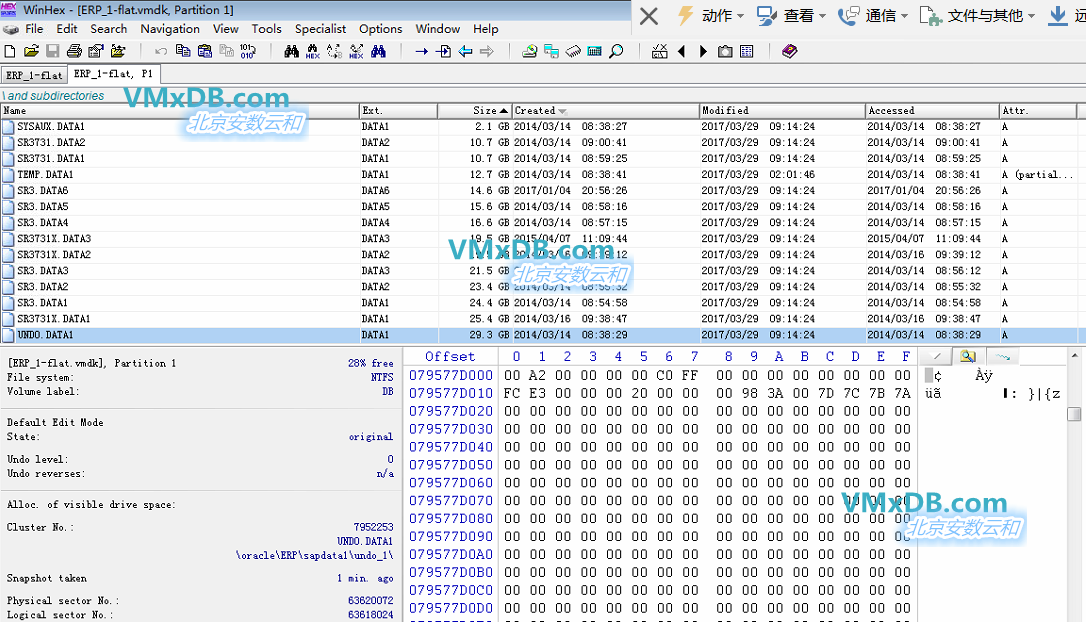
Task: Open the Options menu
Action: 380,29
